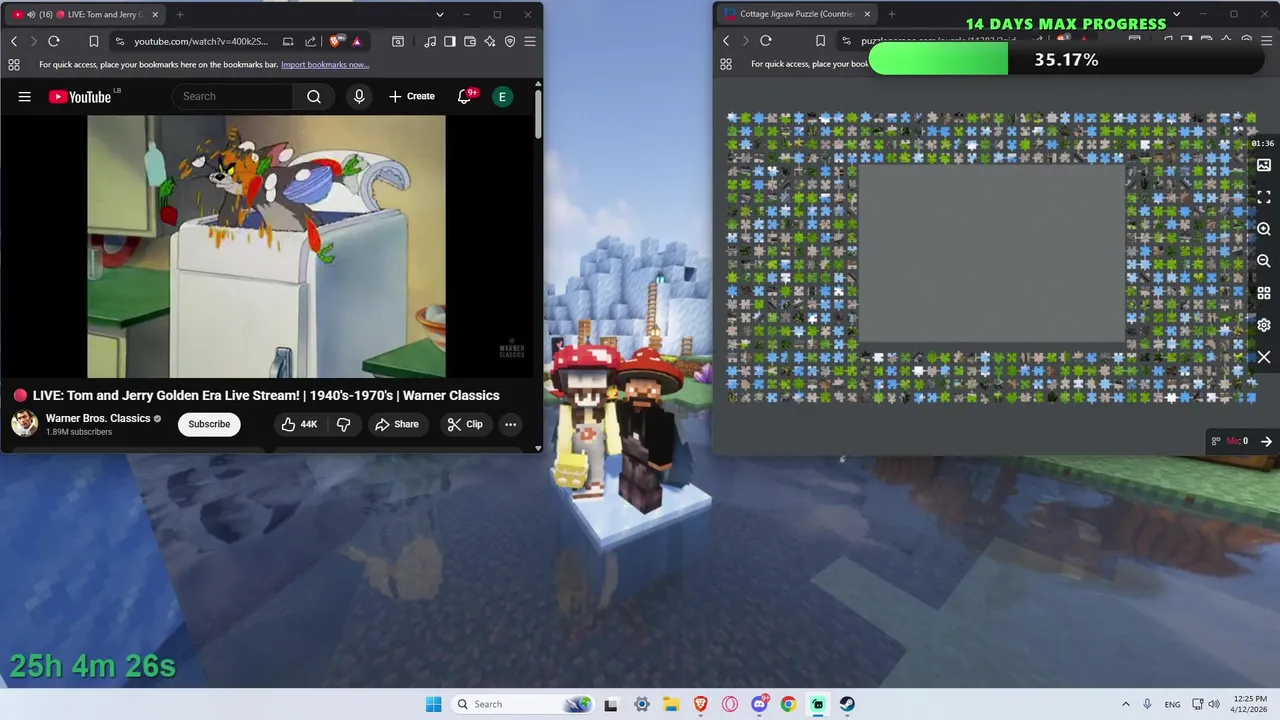Open Warner Bros. Classics channel name
Viewport: 1280px width, 720px height.
[98, 418]
